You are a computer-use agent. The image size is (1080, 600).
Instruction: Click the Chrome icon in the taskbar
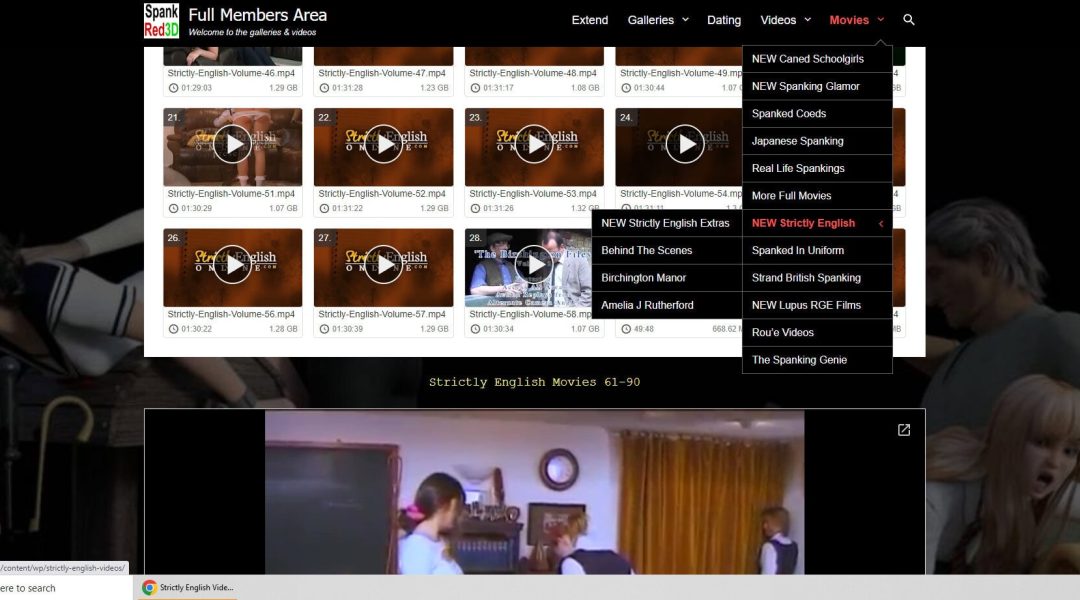click(x=149, y=588)
